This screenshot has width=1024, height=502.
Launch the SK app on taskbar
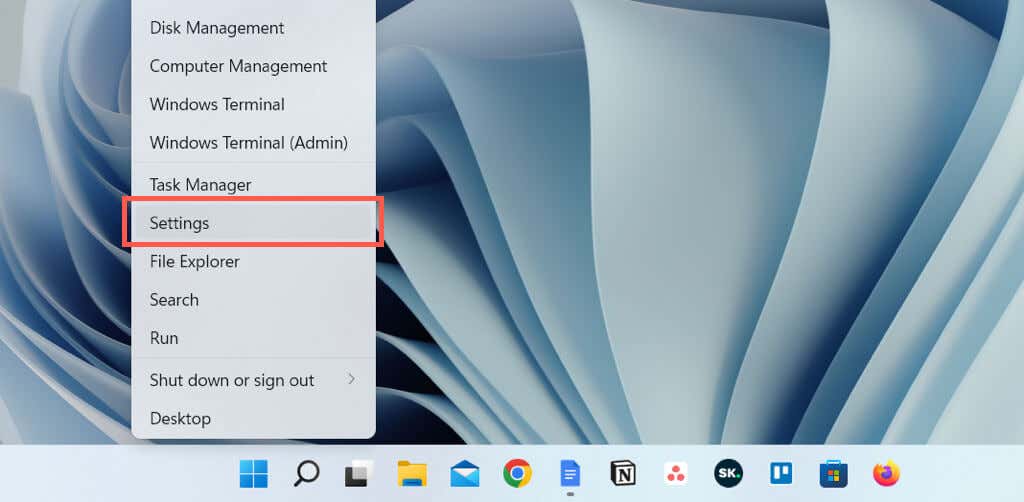(728, 473)
